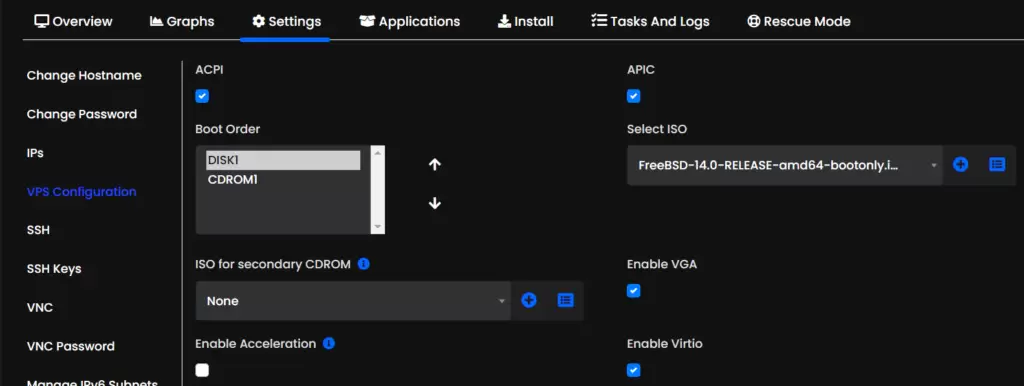
Task: Open the Select ISO FreeBSD dropdown
Action: [x=784, y=165]
